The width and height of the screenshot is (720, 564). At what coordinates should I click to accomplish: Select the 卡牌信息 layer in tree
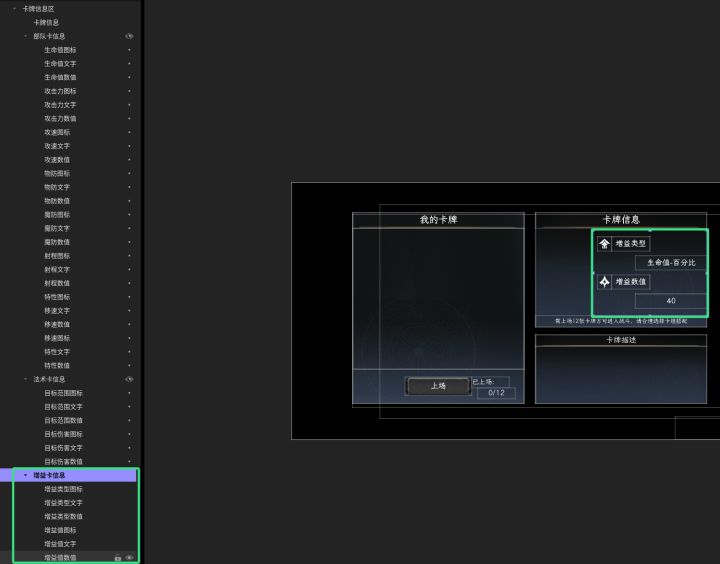point(46,23)
